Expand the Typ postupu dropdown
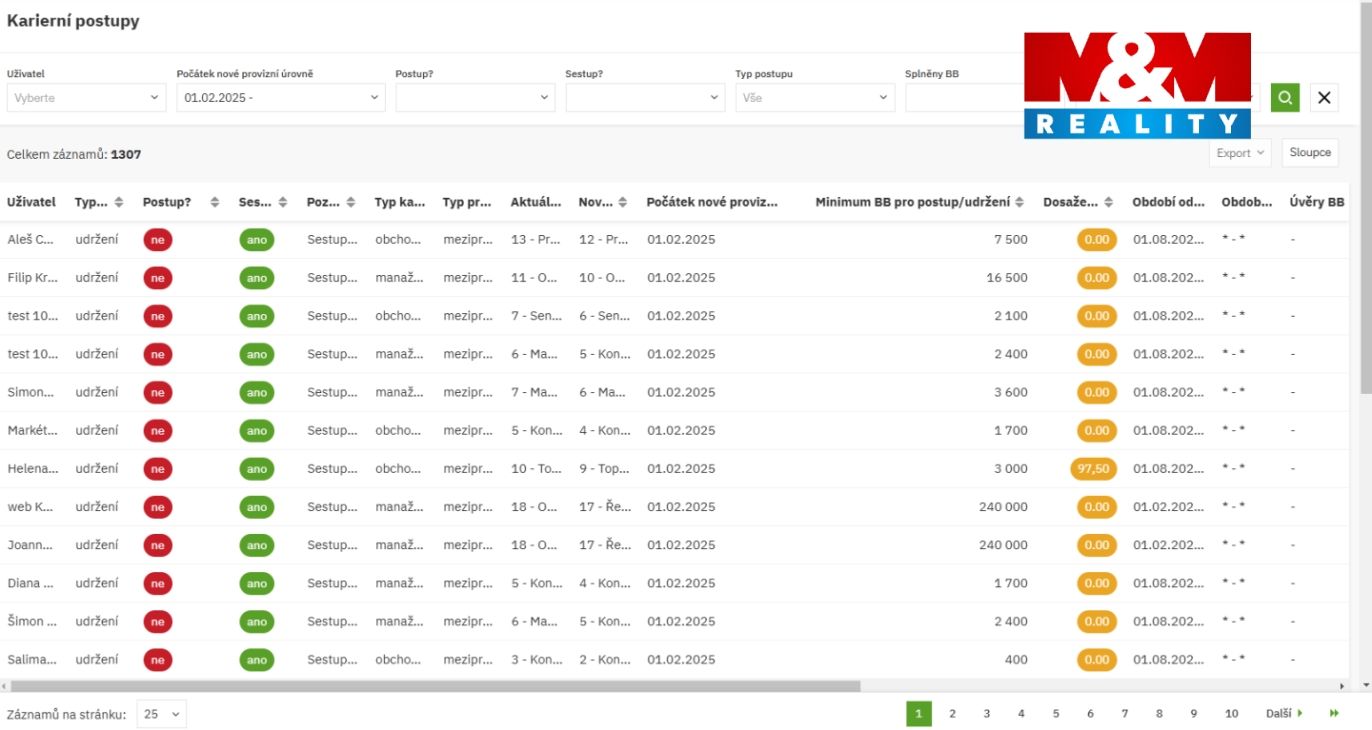The height and width of the screenshot is (730, 1372). pyautogui.click(x=814, y=98)
